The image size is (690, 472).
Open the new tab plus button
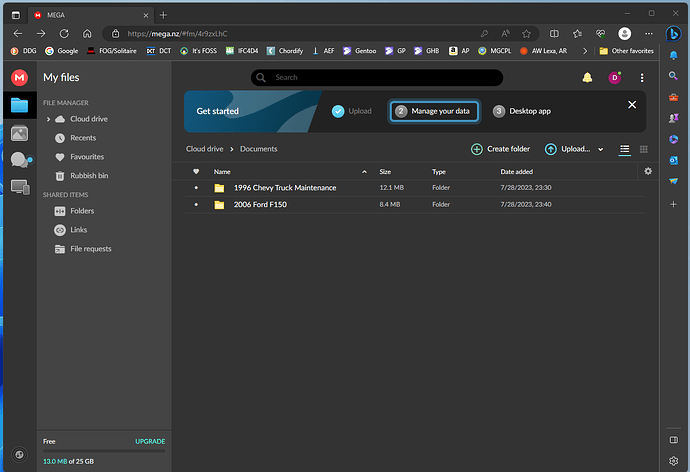[163, 15]
